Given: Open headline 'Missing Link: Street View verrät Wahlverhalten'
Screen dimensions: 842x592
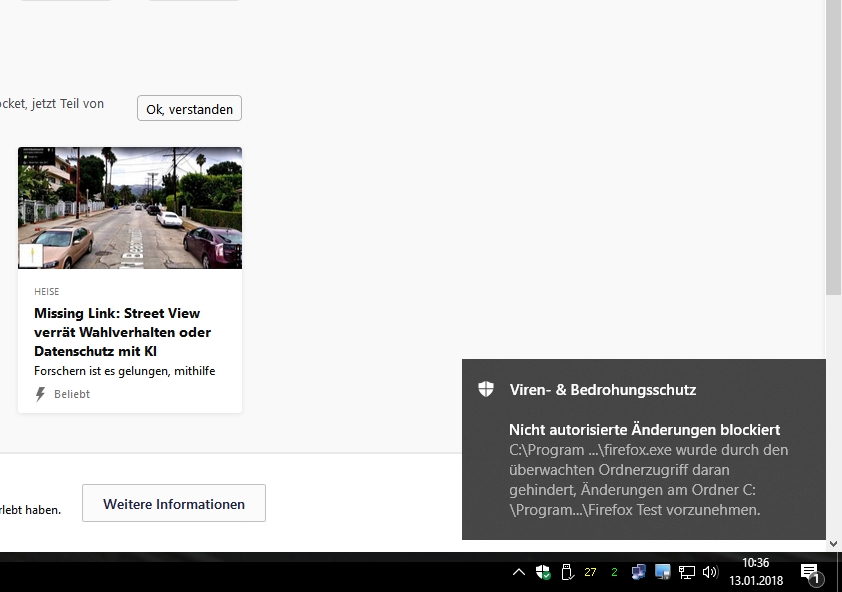Looking at the screenshot, I should point(122,332).
